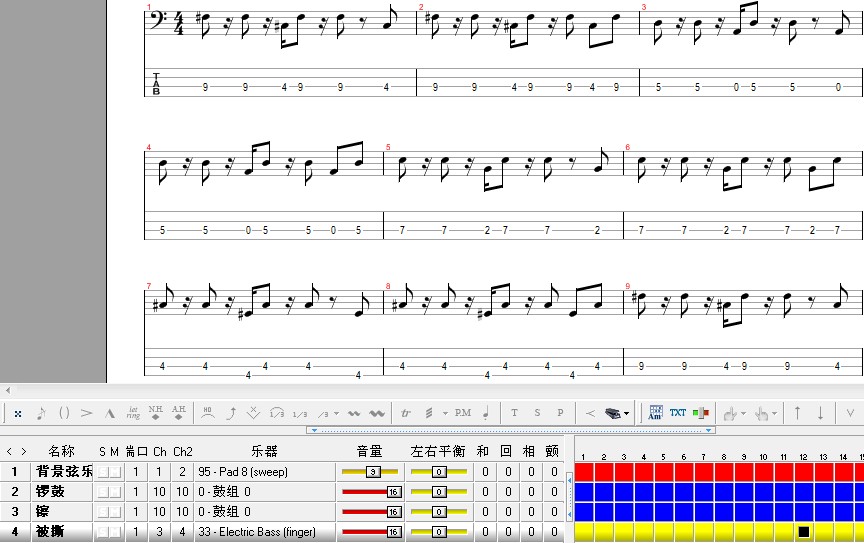Add hammer-on (HO) effect
Image resolution: width=864 pixels, height=543 pixels.
(208, 412)
